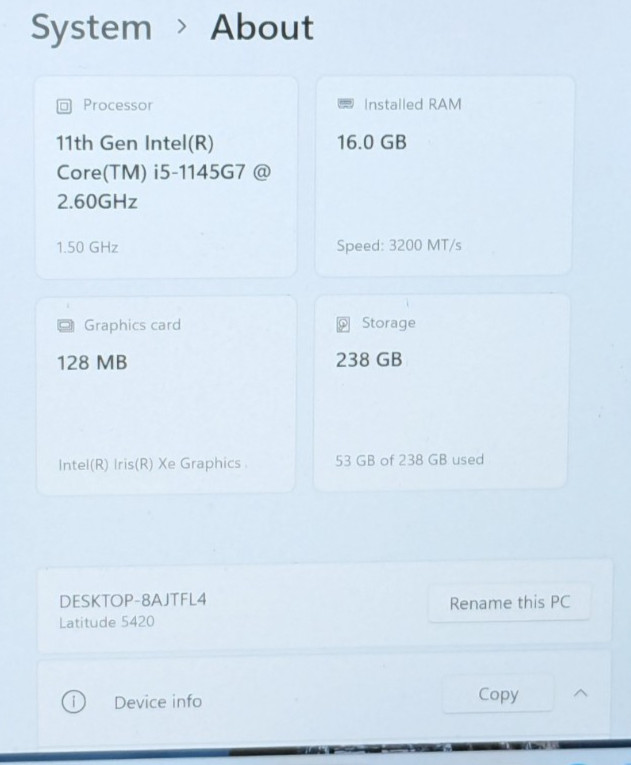Click Rename this PC button
Screen dimensions: 631x765
509,603
